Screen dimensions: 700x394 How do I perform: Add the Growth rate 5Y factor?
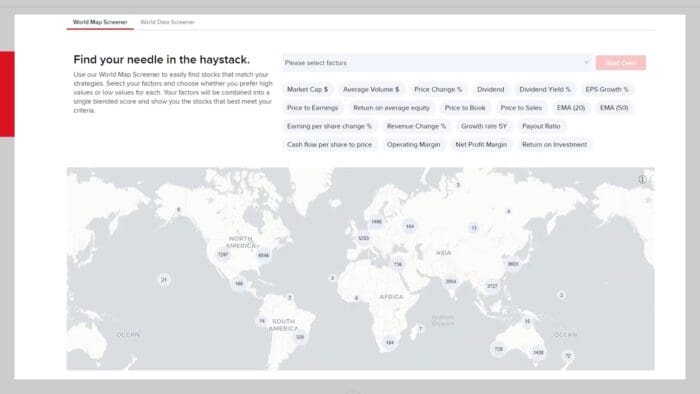[484, 126]
